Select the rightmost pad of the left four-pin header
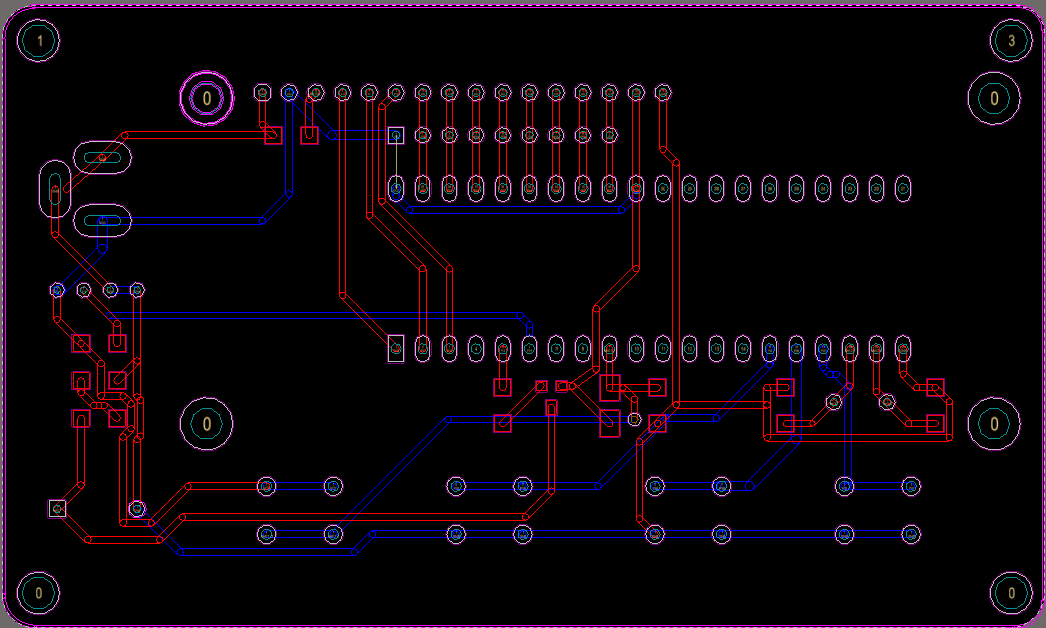 pyautogui.click(x=137, y=290)
